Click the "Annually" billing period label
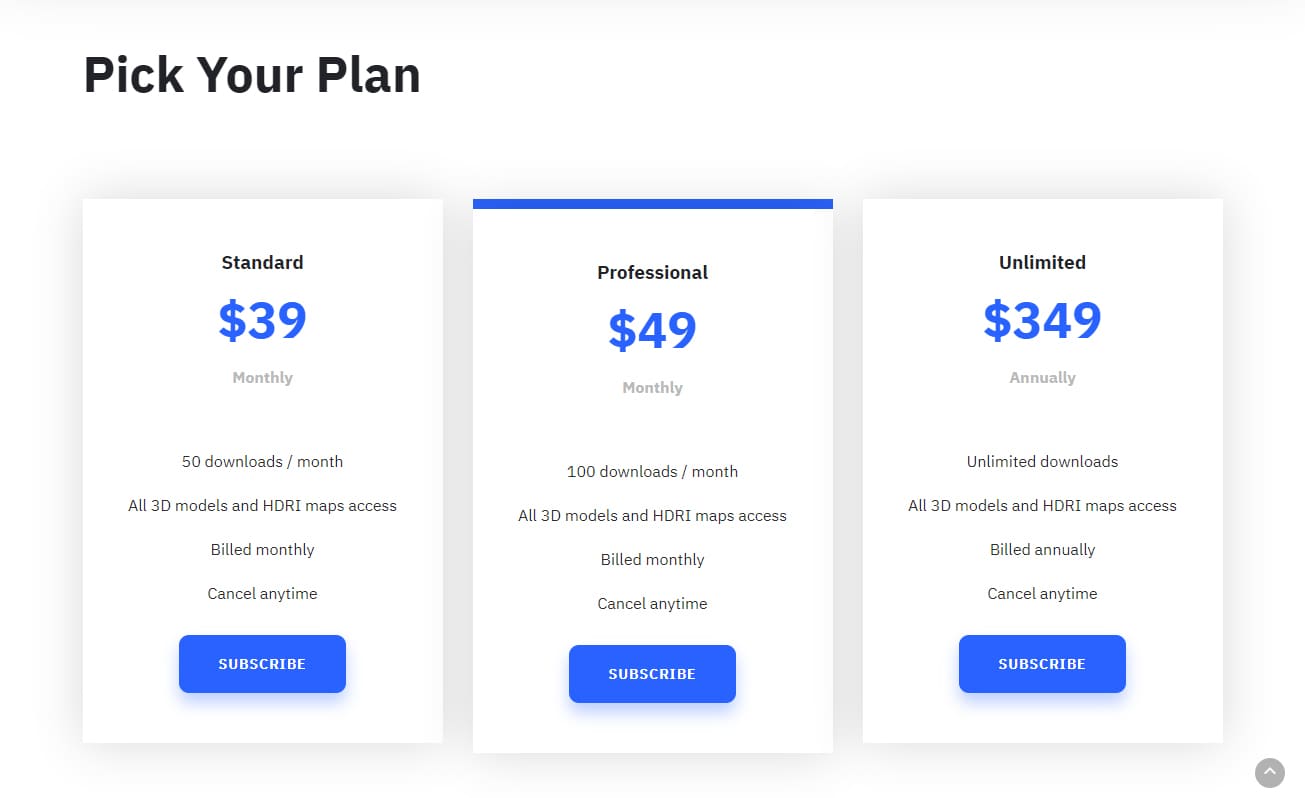 (1042, 378)
